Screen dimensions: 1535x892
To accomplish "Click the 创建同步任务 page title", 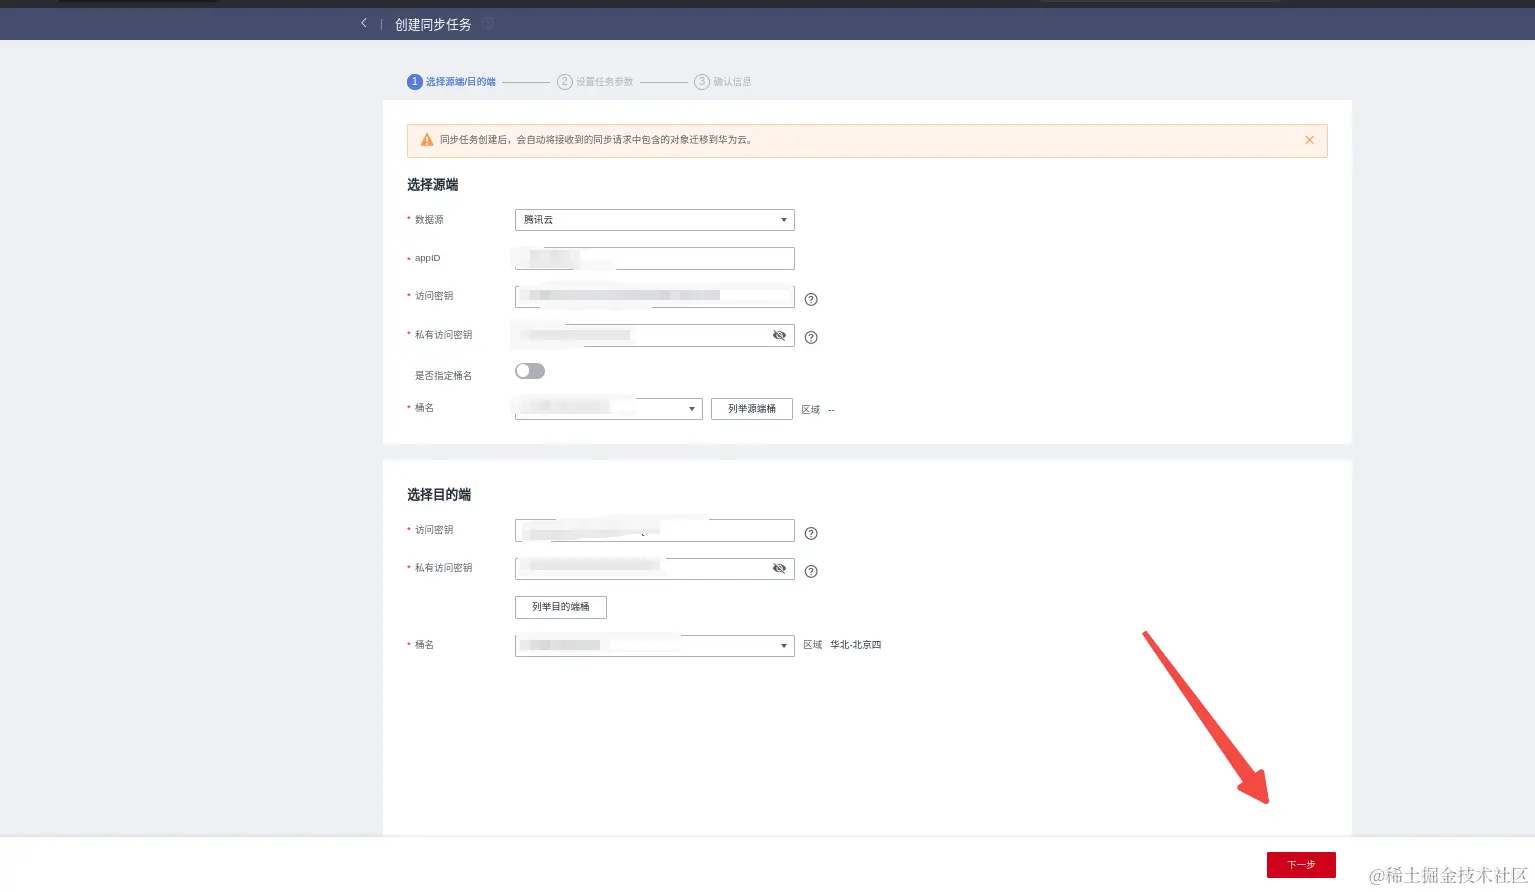I will [x=433, y=24].
